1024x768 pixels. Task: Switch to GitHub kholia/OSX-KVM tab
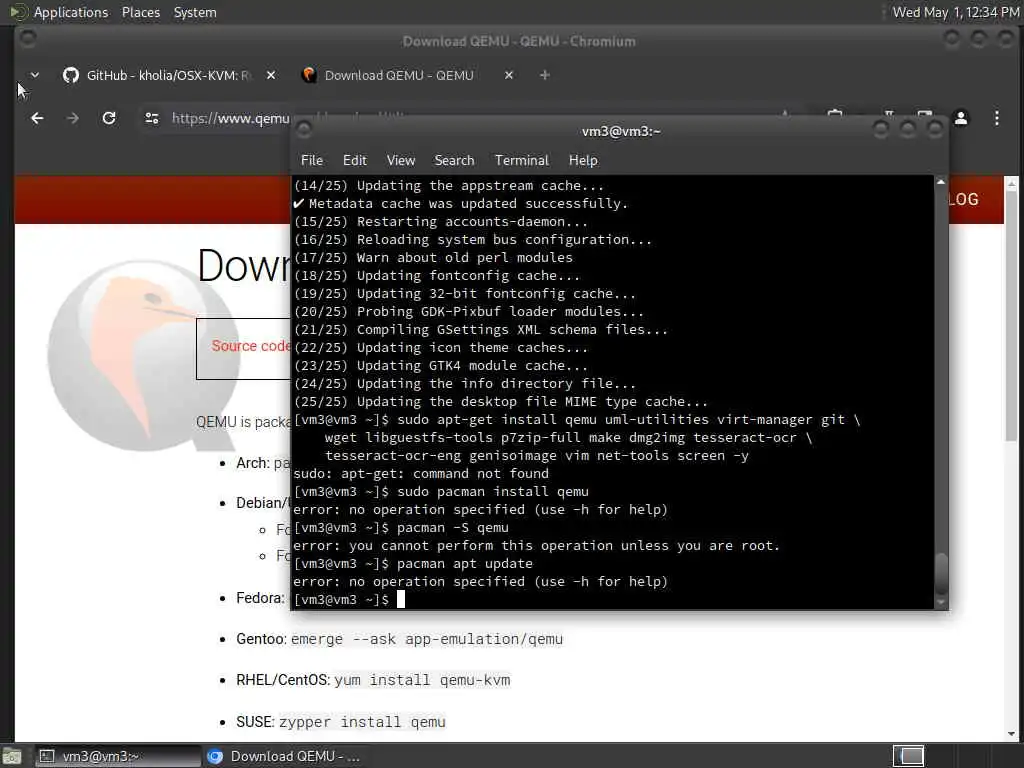(169, 75)
